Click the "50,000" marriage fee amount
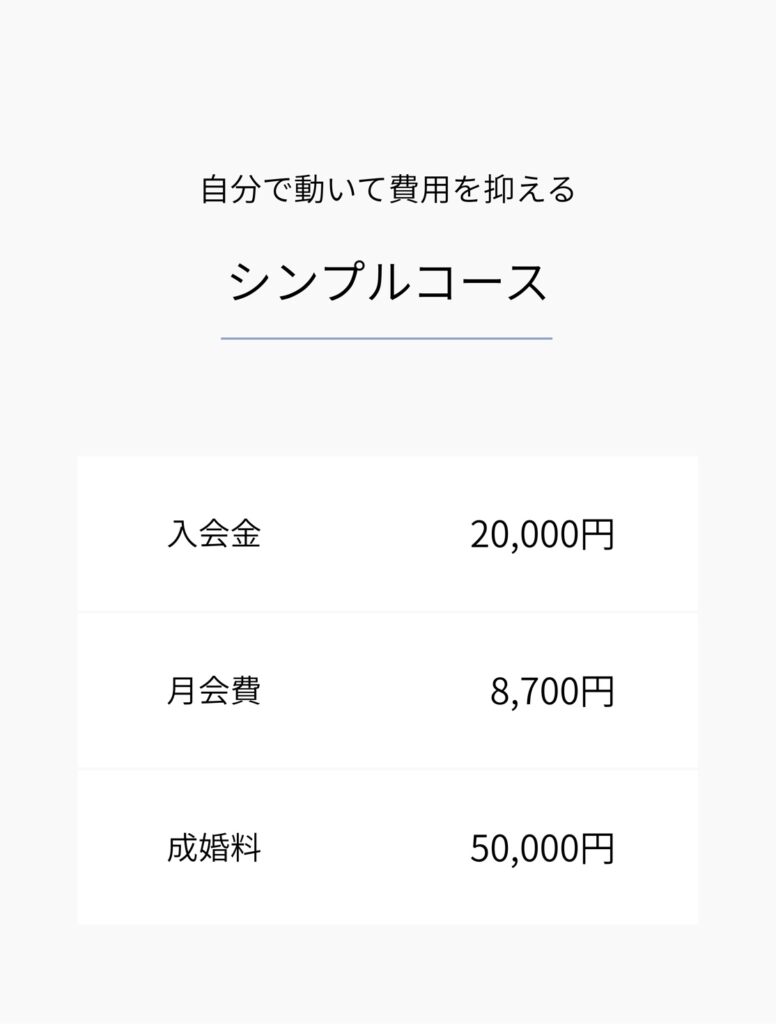 pyautogui.click(x=524, y=849)
